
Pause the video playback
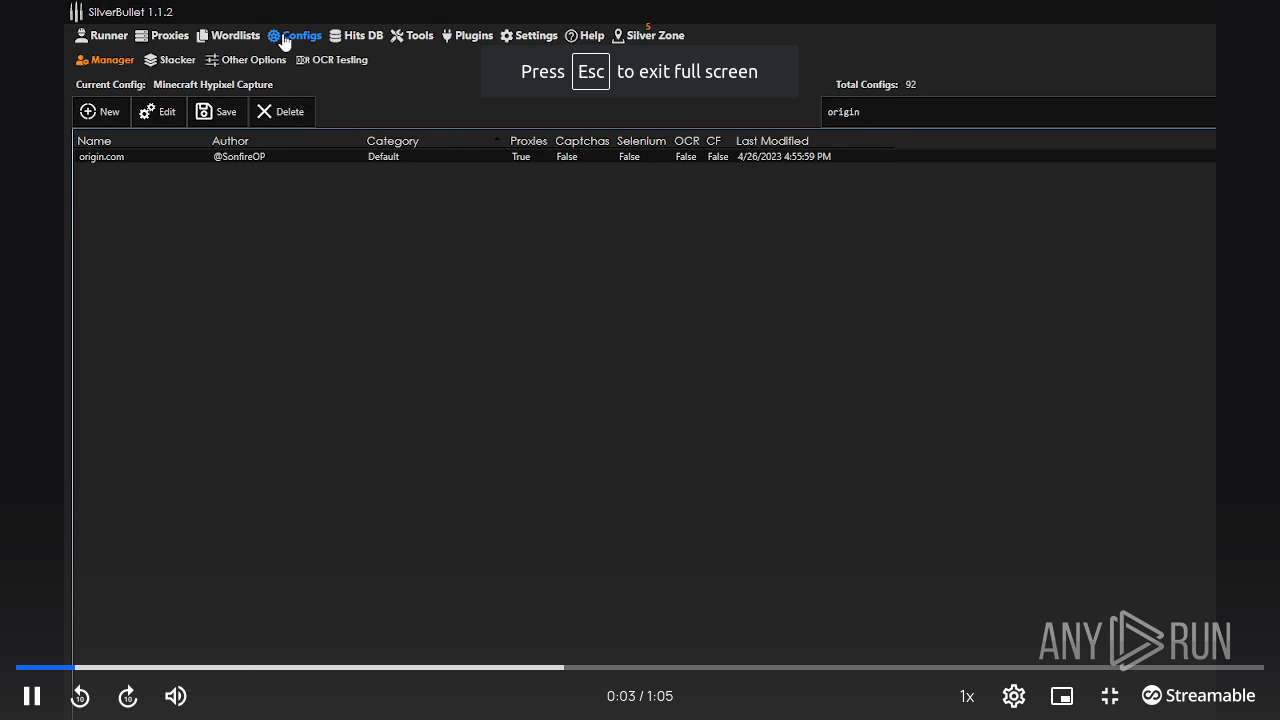(32, 696)
